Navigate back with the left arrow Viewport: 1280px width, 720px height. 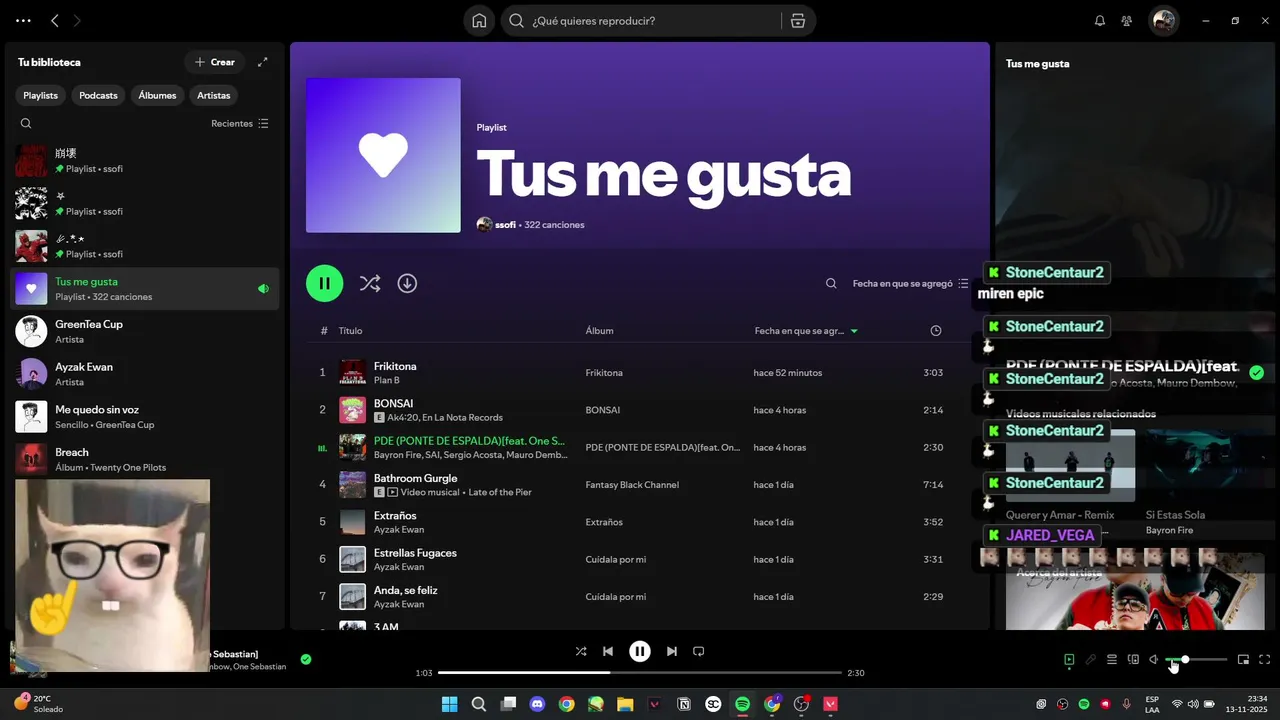55,21
